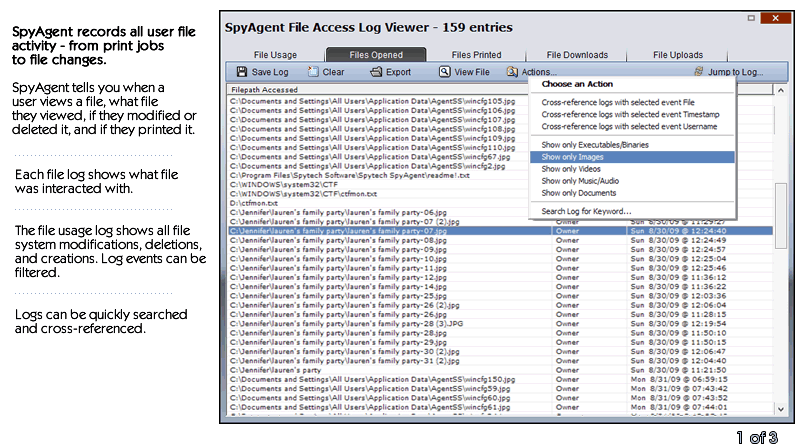Select the row ending in wincfg67.jpg
800x445 pixels.
click(379, 157)
